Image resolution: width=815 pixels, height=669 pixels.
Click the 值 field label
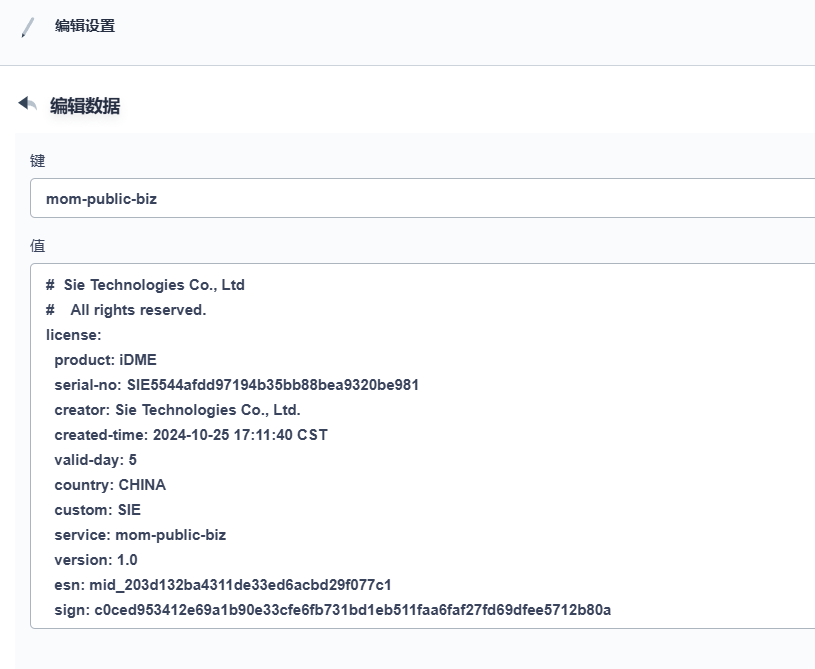click(x=37, y=245)
